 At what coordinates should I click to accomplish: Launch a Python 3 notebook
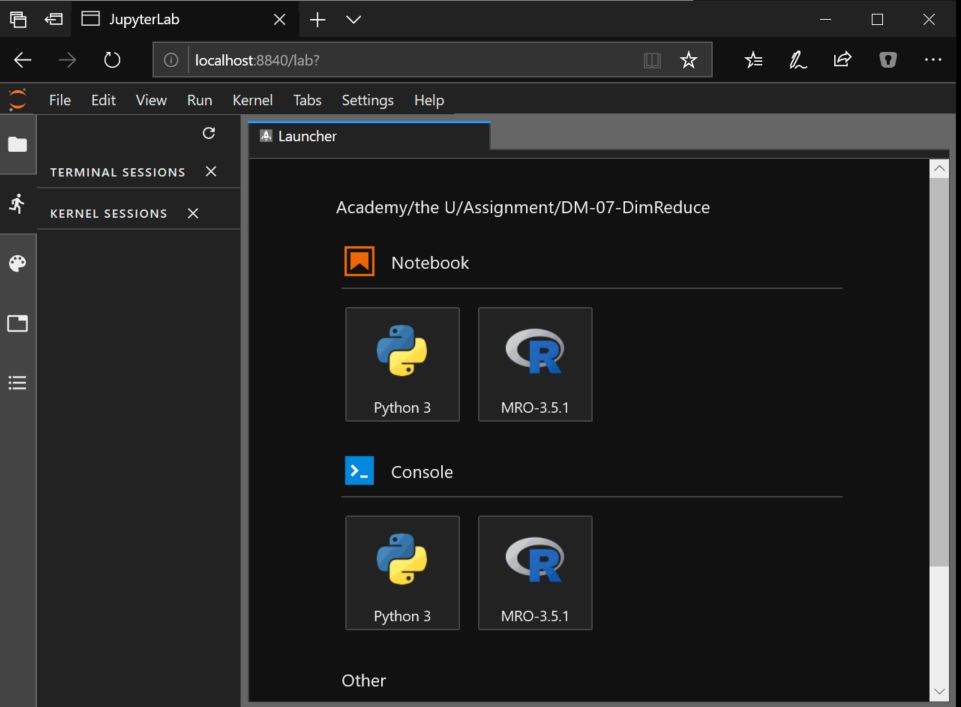[x=402, y=364]
